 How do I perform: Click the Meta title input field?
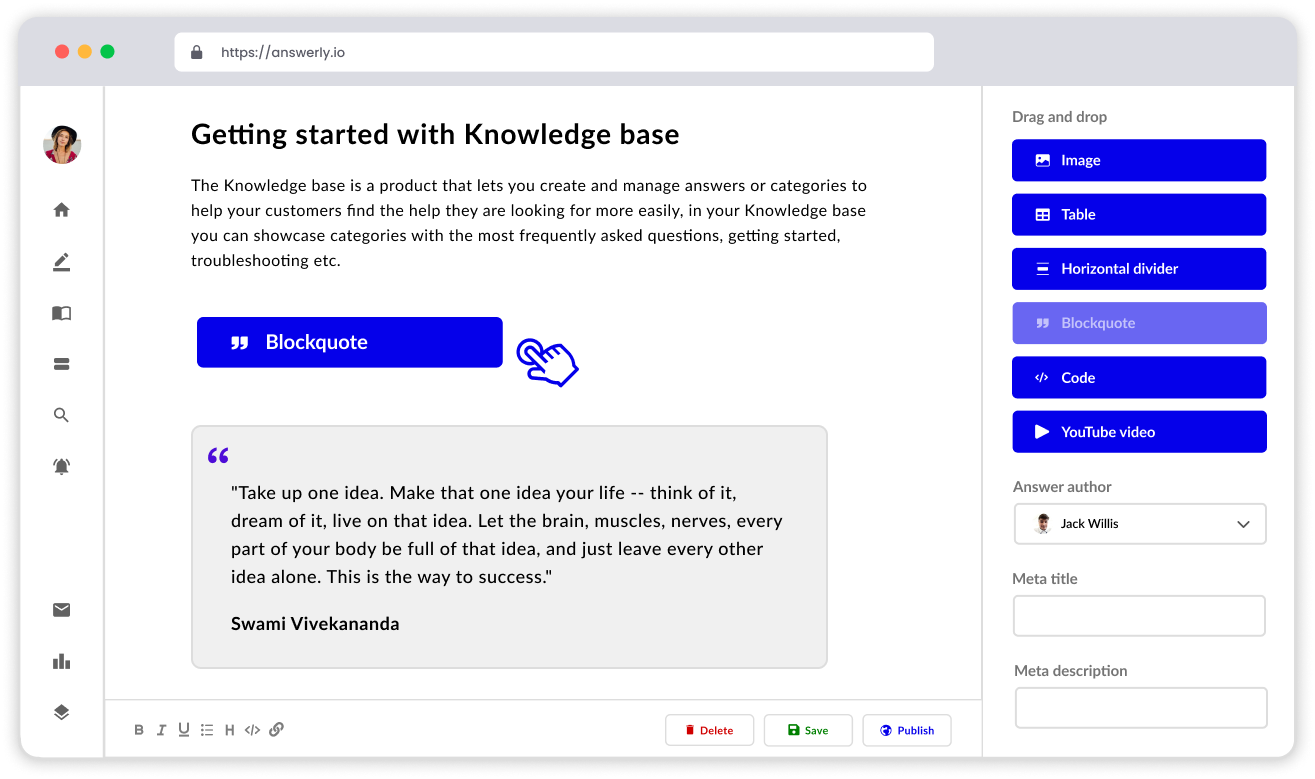[x=1139, y=616]
